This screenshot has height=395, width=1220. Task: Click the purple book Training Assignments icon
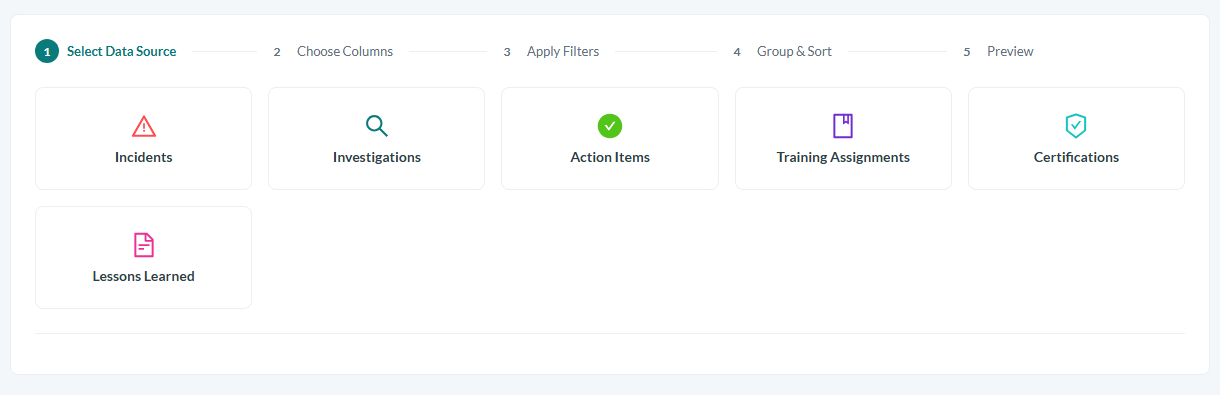(843, 126)
